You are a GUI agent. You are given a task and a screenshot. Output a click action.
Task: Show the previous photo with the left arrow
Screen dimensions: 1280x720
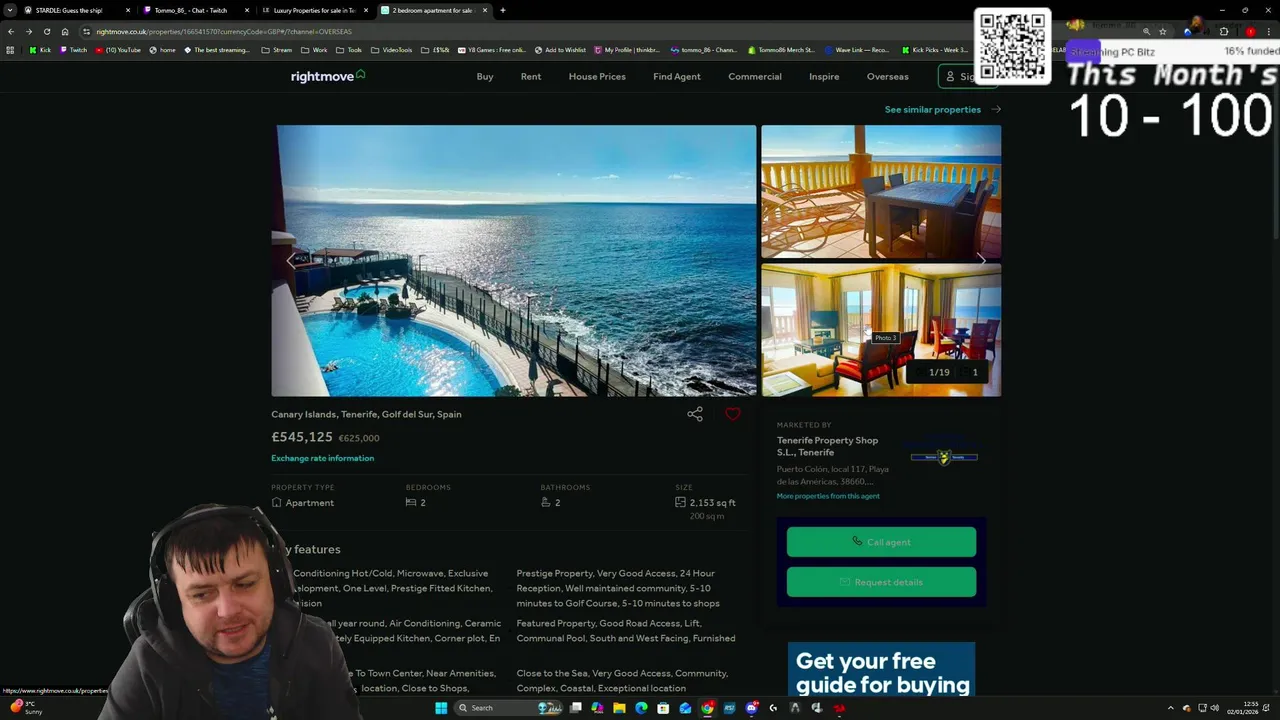(292, 260)
